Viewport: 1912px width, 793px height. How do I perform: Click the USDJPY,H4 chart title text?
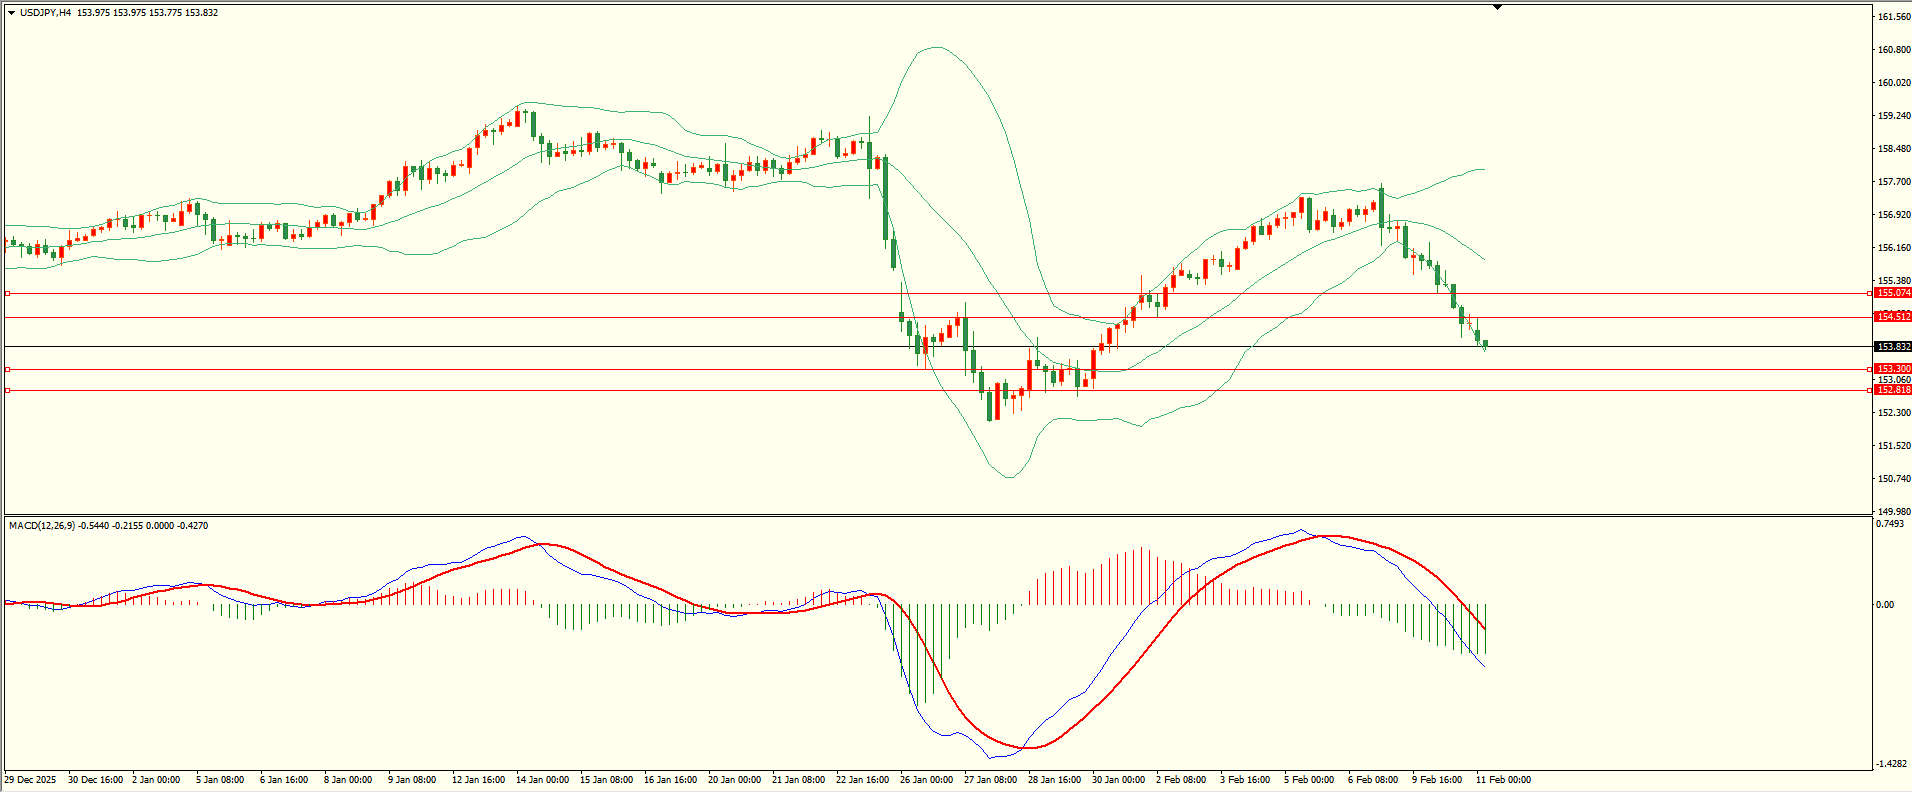(45, 13)
